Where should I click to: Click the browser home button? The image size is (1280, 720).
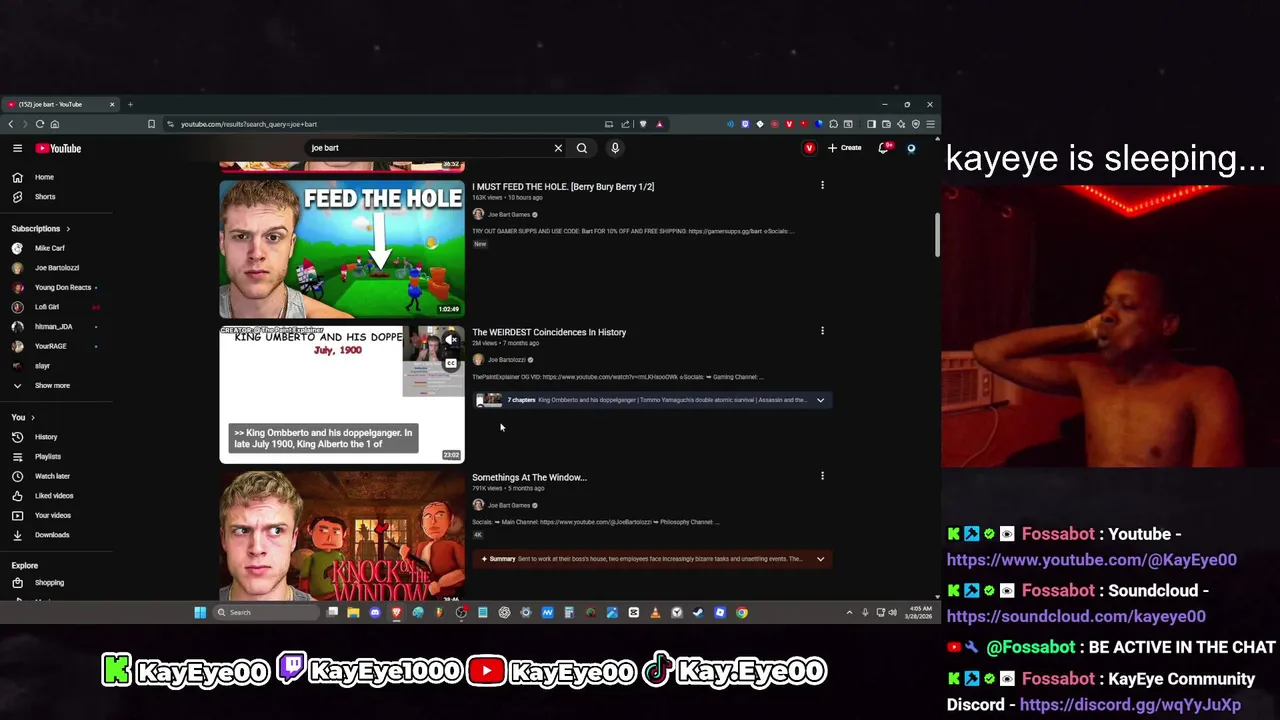tap(55, 124)
